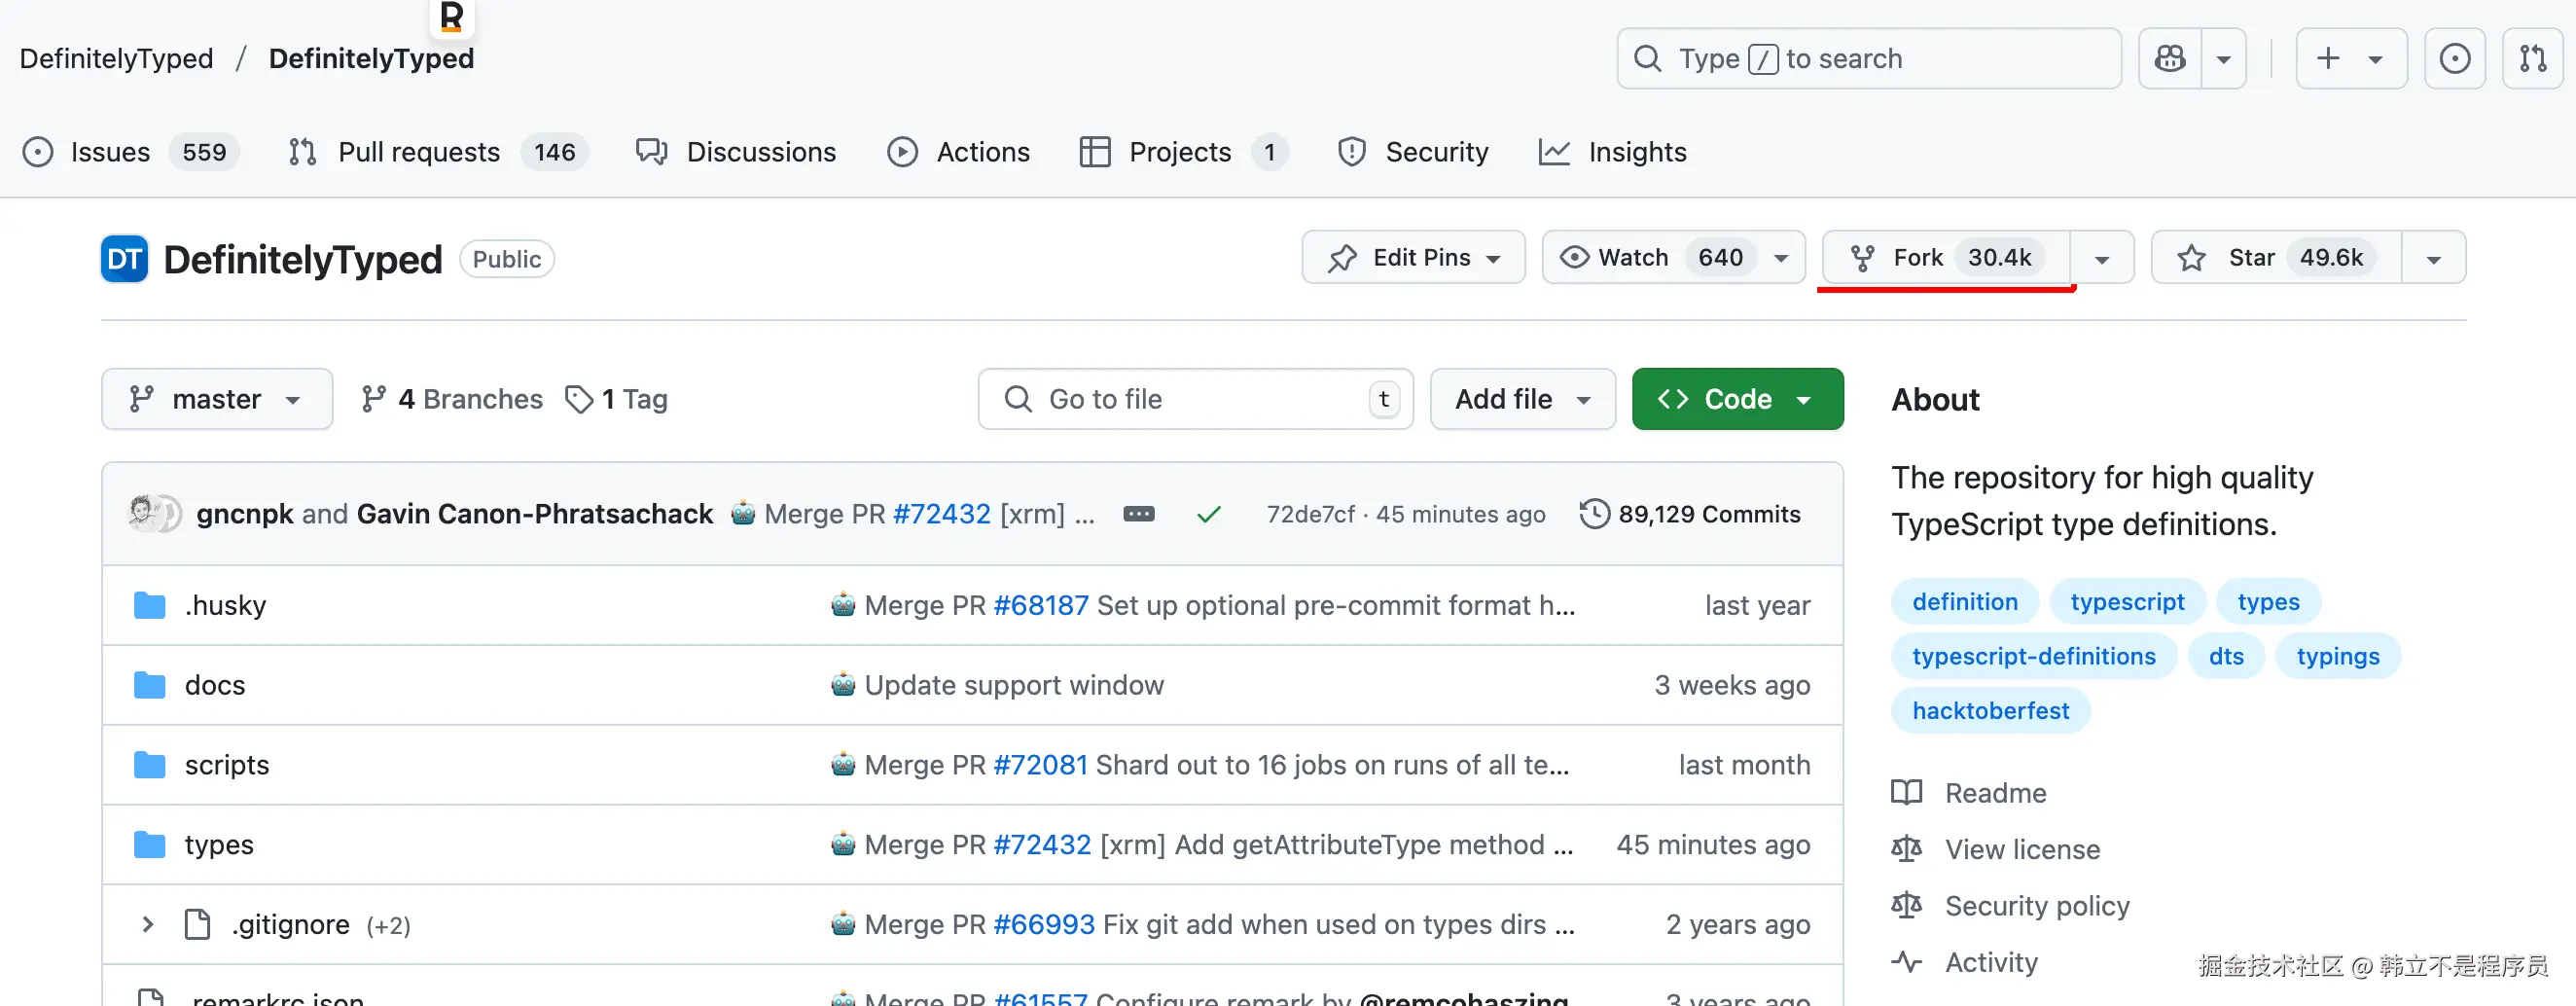2576x1006 pixels.
Task: Open PR #66993 link in .gitignore row
Action: [1044, 924]
